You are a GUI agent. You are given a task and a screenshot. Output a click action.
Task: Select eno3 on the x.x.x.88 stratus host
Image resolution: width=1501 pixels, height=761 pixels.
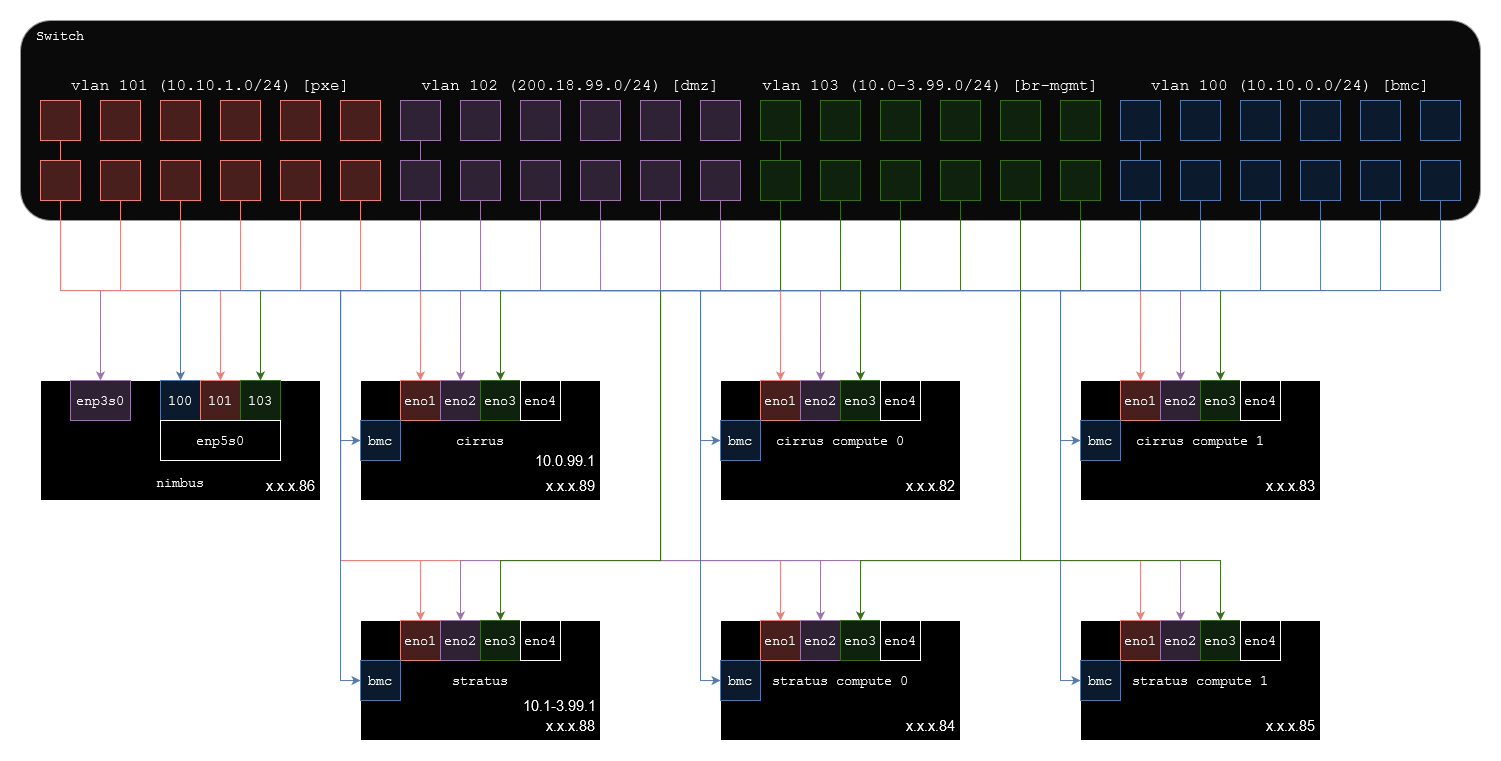pos(500,640)
